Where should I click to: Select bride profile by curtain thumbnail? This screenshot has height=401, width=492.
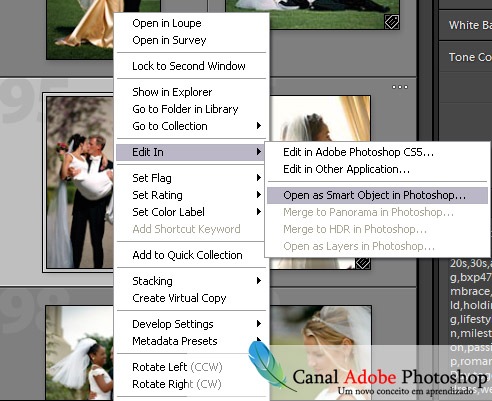320,119
